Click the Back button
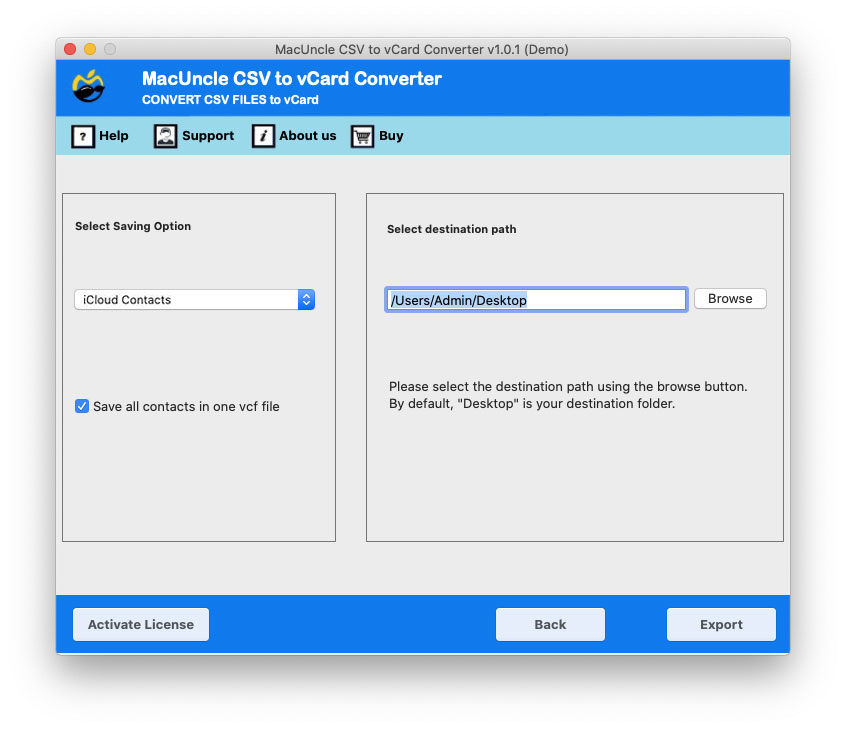846x729 pixels. click(550, 624)
